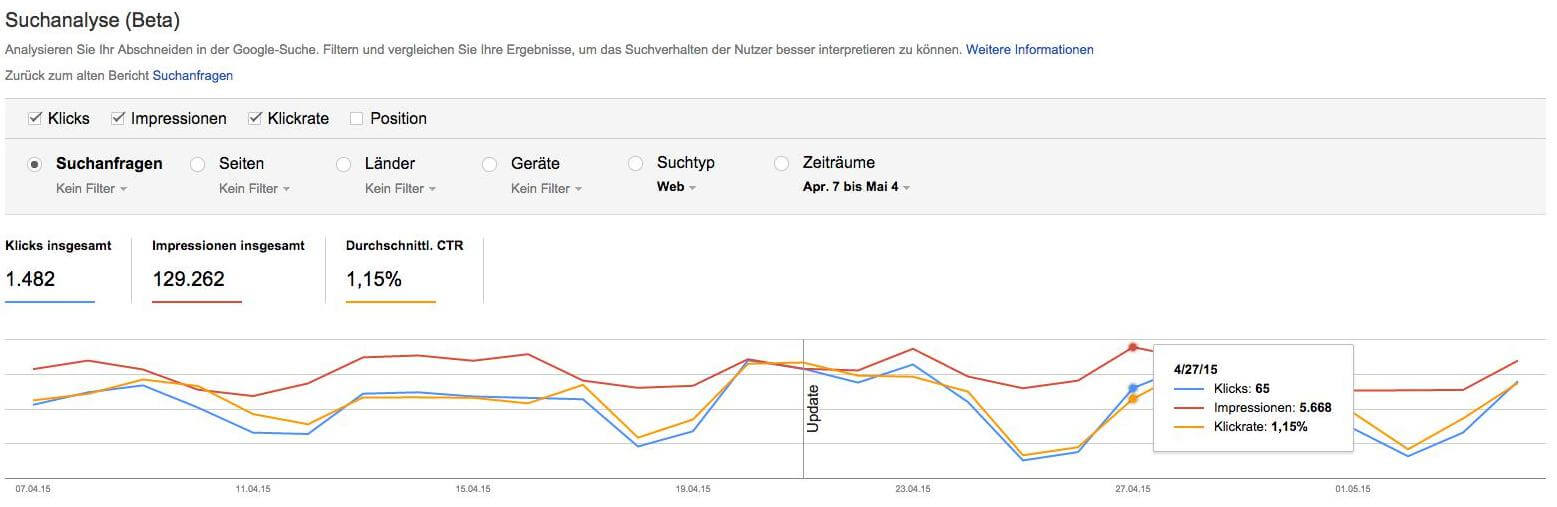Viewport: 1557px width, 507px height.
Task: Toggle the Impressionen checkbox
Action: [x=119, y=118]
